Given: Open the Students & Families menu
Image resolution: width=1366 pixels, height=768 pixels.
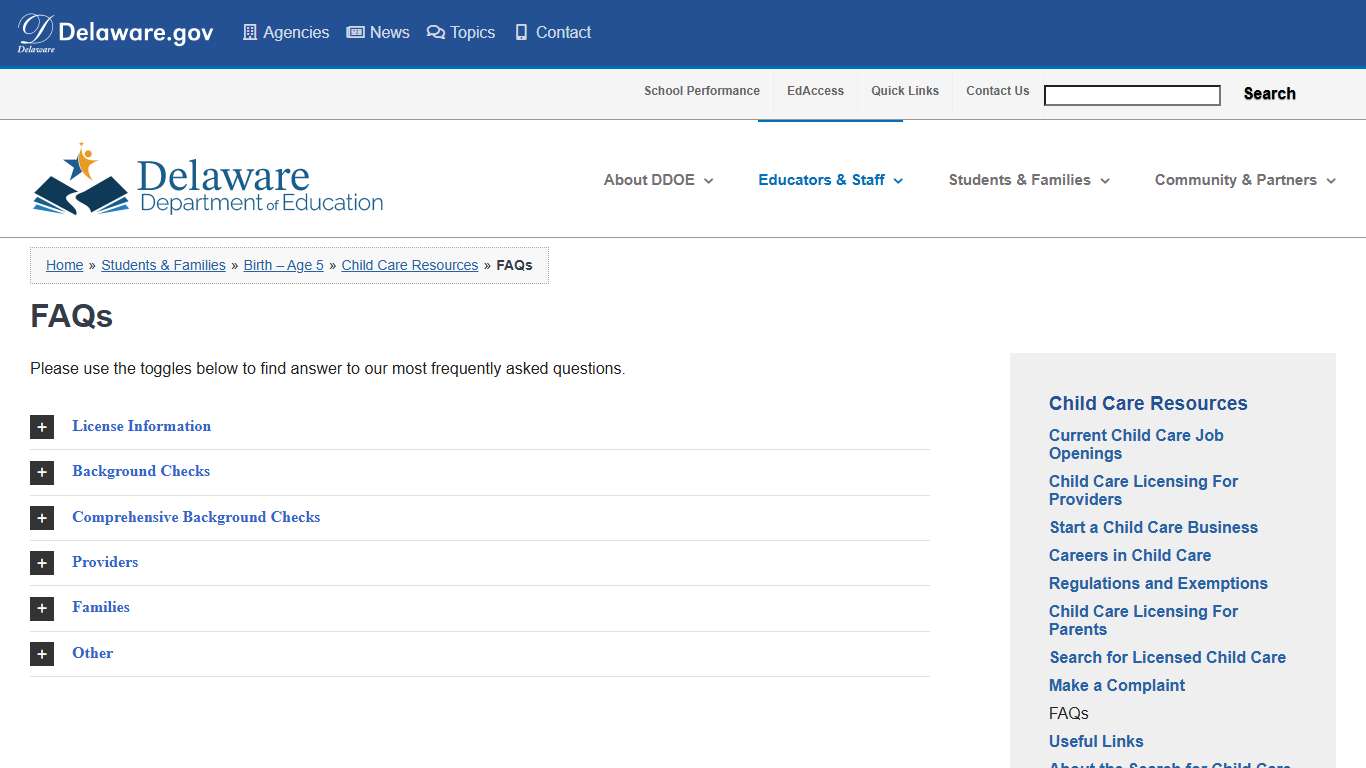Looking at the screenshot, I should 1029,180.
